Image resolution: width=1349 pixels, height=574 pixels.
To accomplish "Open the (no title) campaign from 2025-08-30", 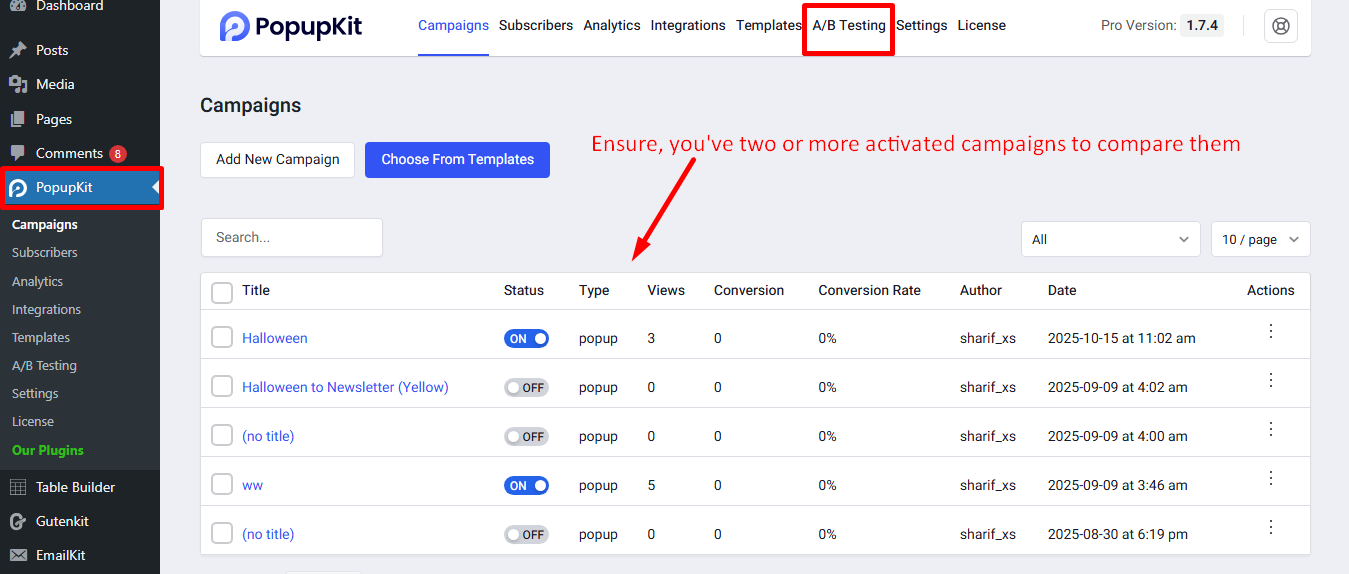I will [x=268, y=534].
